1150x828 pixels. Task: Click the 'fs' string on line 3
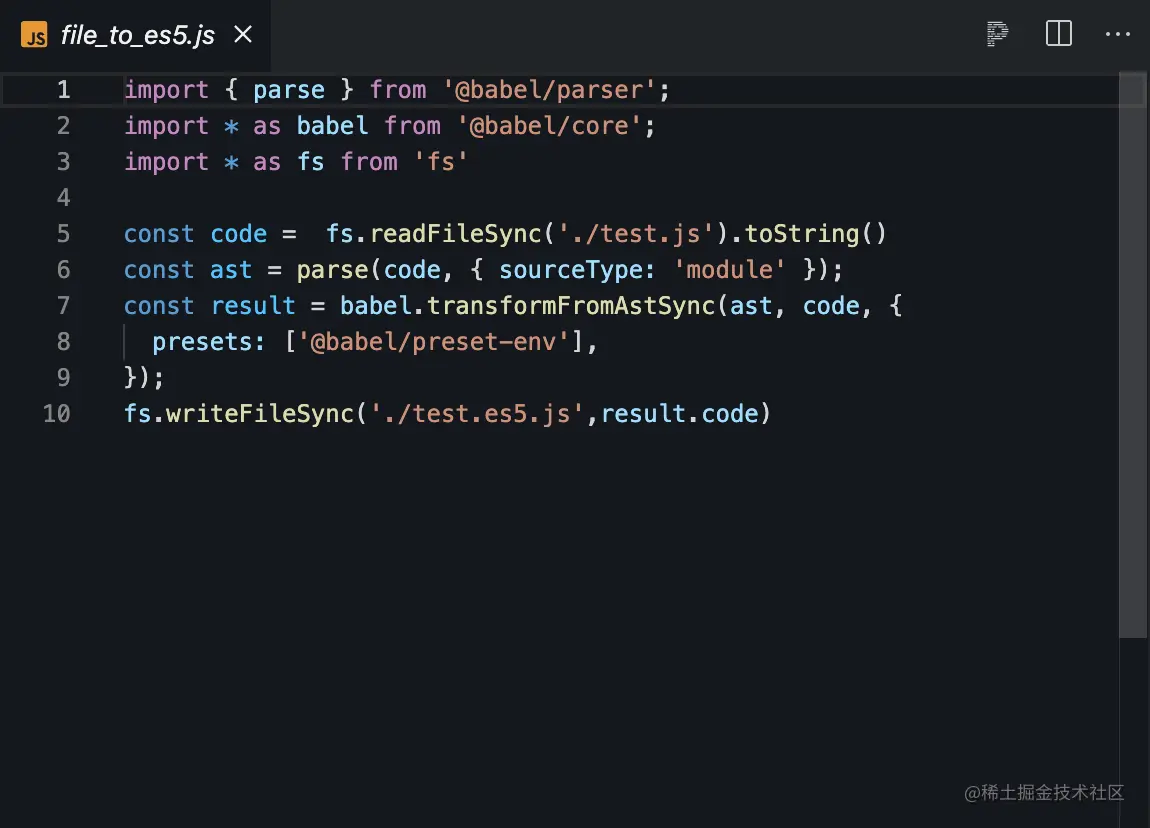point(441,161)
